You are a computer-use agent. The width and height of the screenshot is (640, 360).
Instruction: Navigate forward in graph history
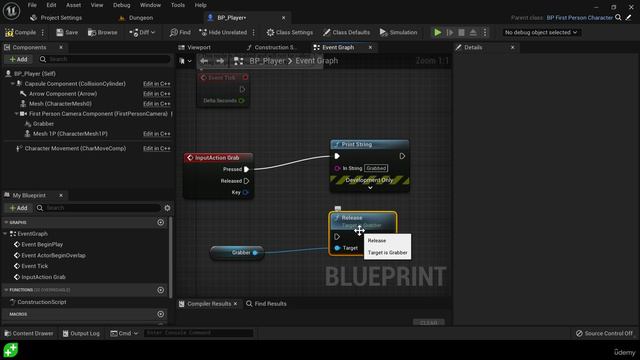[220, 61]
